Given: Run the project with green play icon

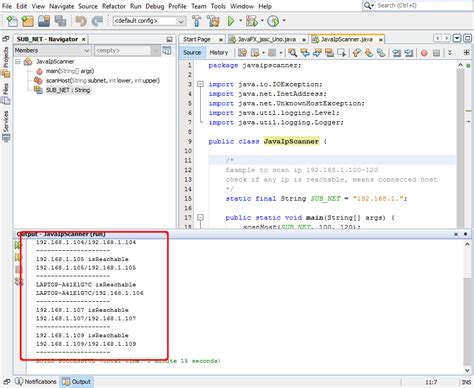Looking at the screenshot, I should point(231,21).
